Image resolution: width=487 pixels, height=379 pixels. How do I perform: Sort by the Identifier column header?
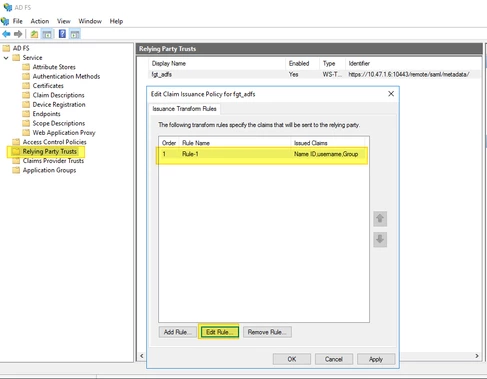click(x=413, y=63)
